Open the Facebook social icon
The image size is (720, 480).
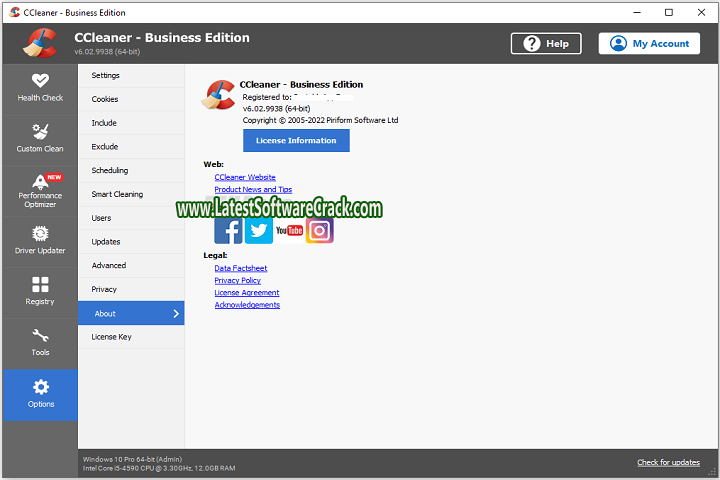coord(228,231)
